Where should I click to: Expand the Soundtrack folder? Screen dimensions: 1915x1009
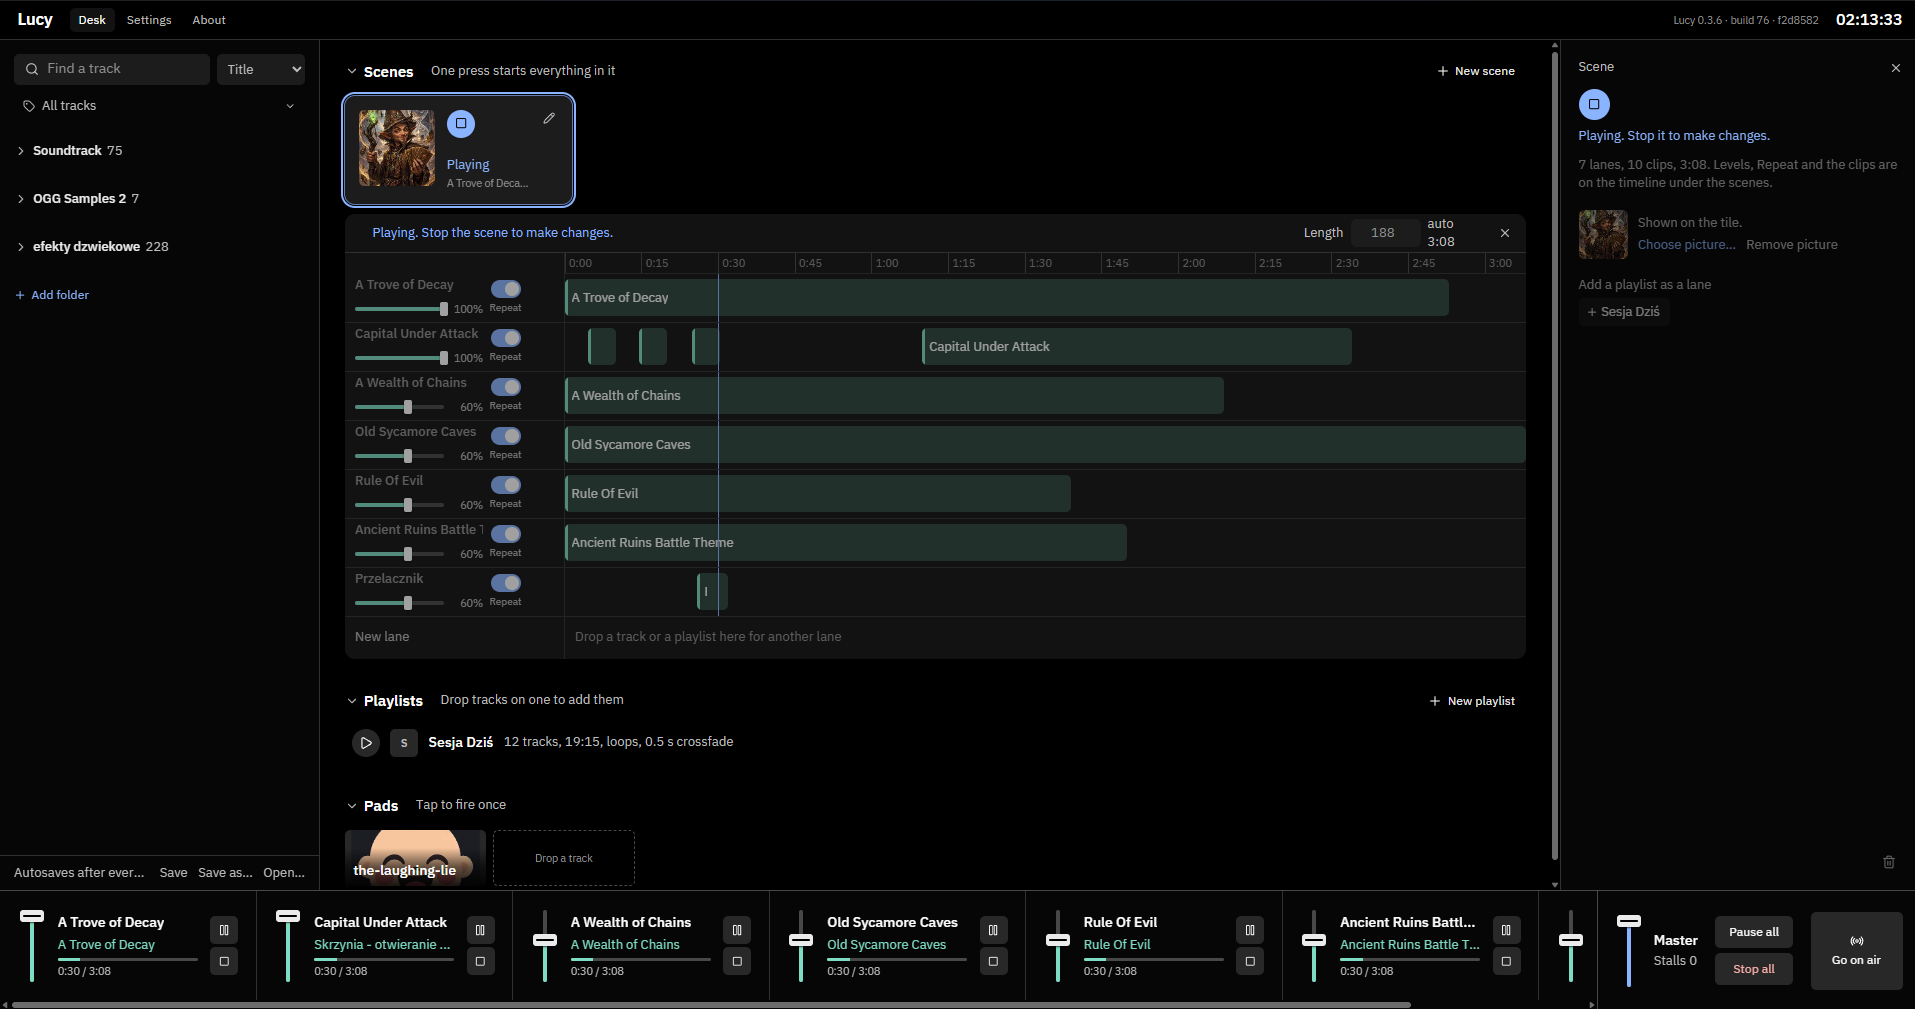tap(21, 151)
